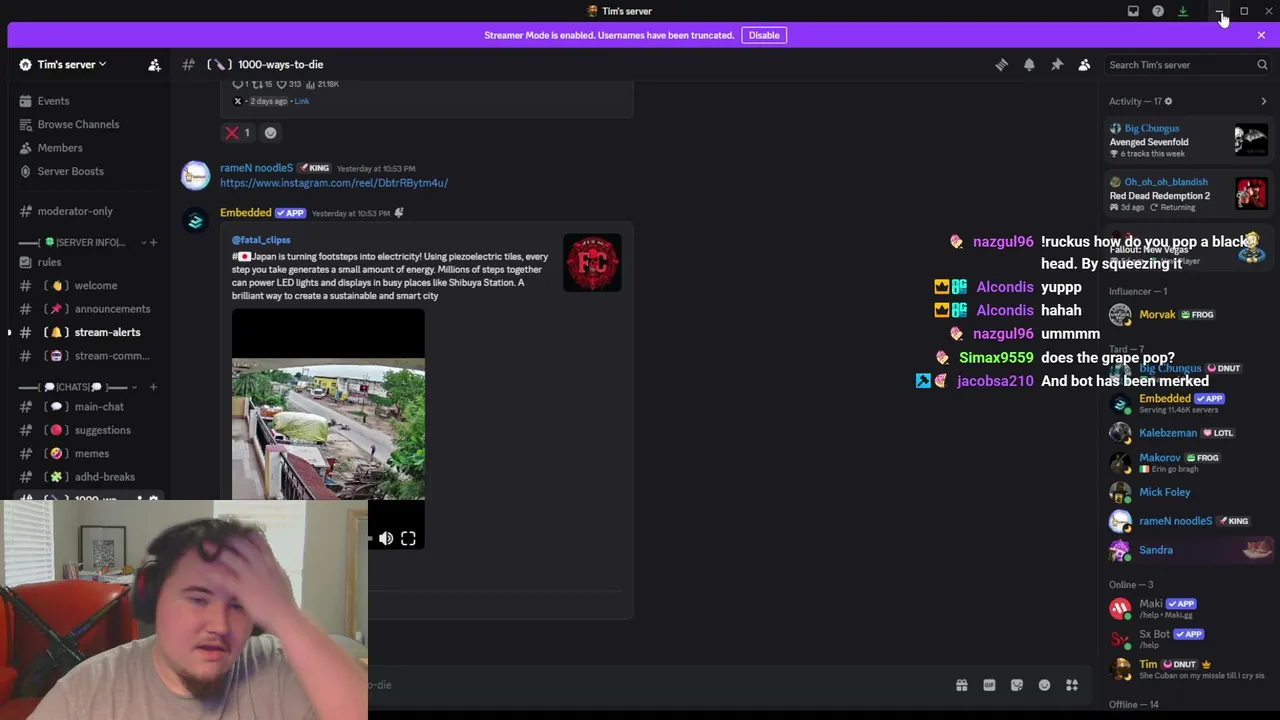
Task: Mute the embedded video volume
Action: tap(386, 539)
